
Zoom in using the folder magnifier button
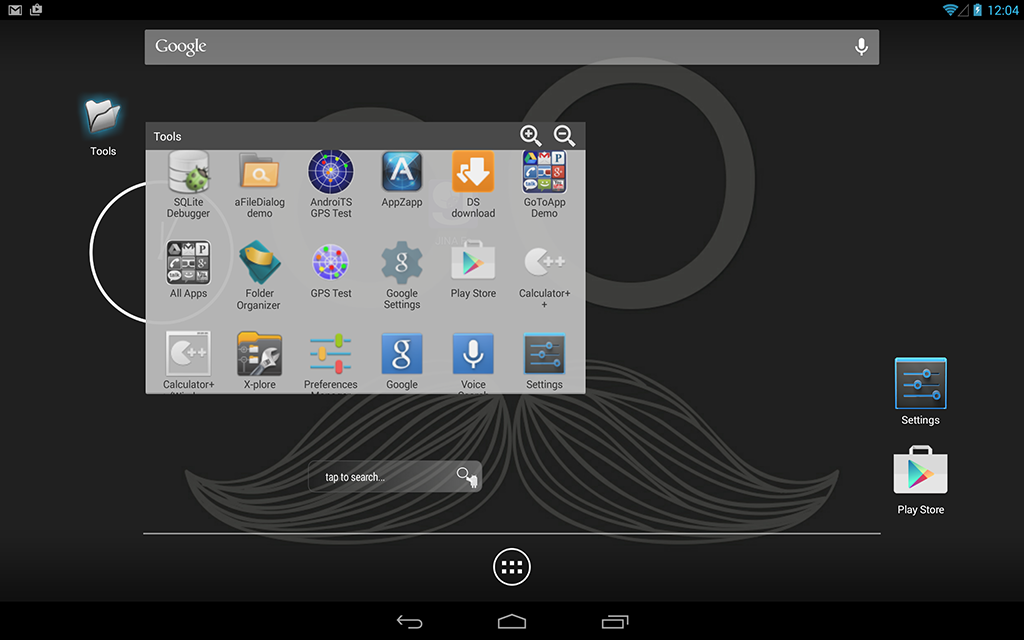pyautogui.click(x=531, y=136)
